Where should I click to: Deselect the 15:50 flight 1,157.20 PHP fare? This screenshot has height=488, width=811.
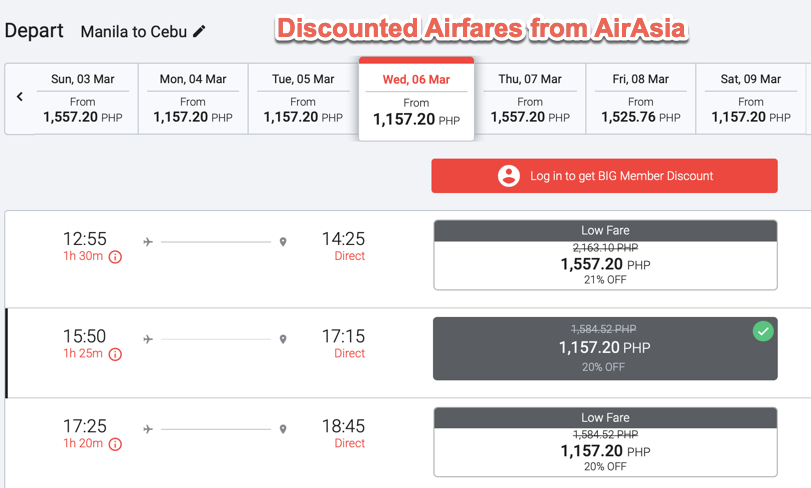[x=604, y=349]
